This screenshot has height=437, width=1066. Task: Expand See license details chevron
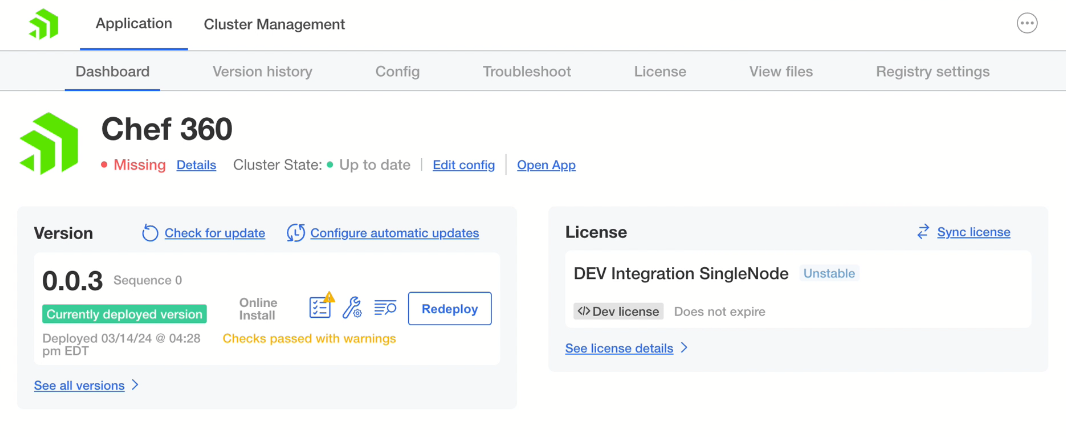point(684,348)
